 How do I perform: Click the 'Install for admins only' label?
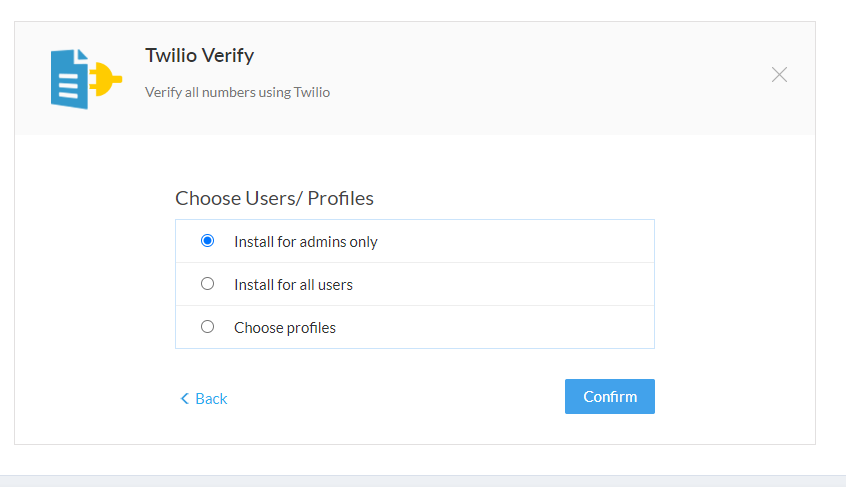(x=306, y=242)
